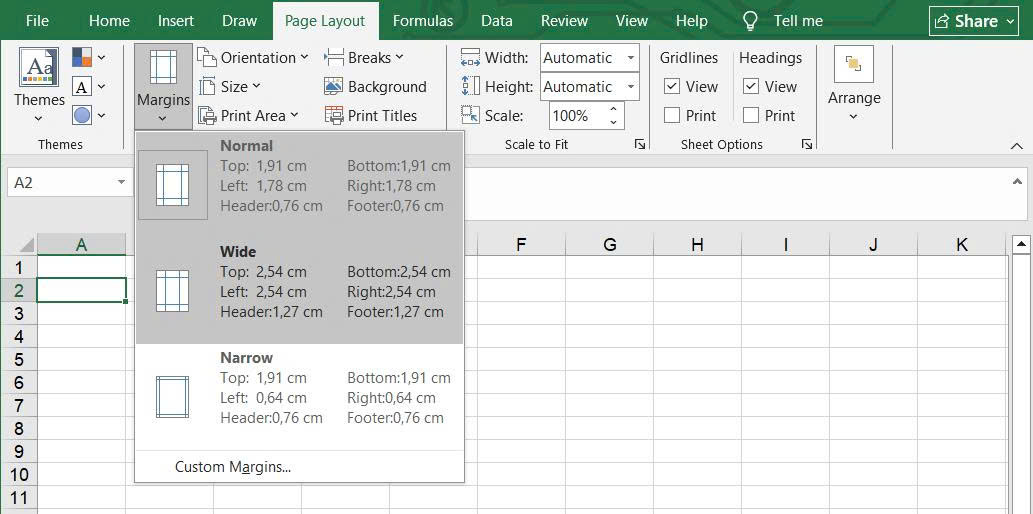The height and width of the screenshot is (514, 1033).
Task: Click the Print Area printer icon
Action: tap(208, 116)
